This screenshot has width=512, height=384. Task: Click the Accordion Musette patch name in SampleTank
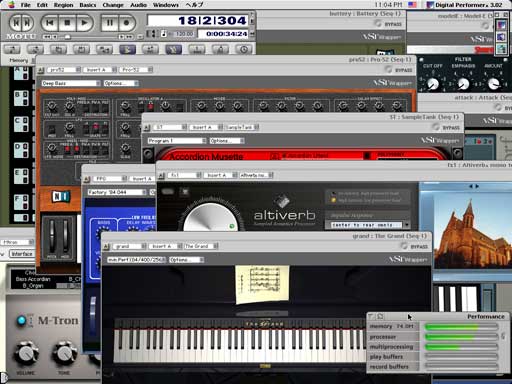tap(206, 156)
